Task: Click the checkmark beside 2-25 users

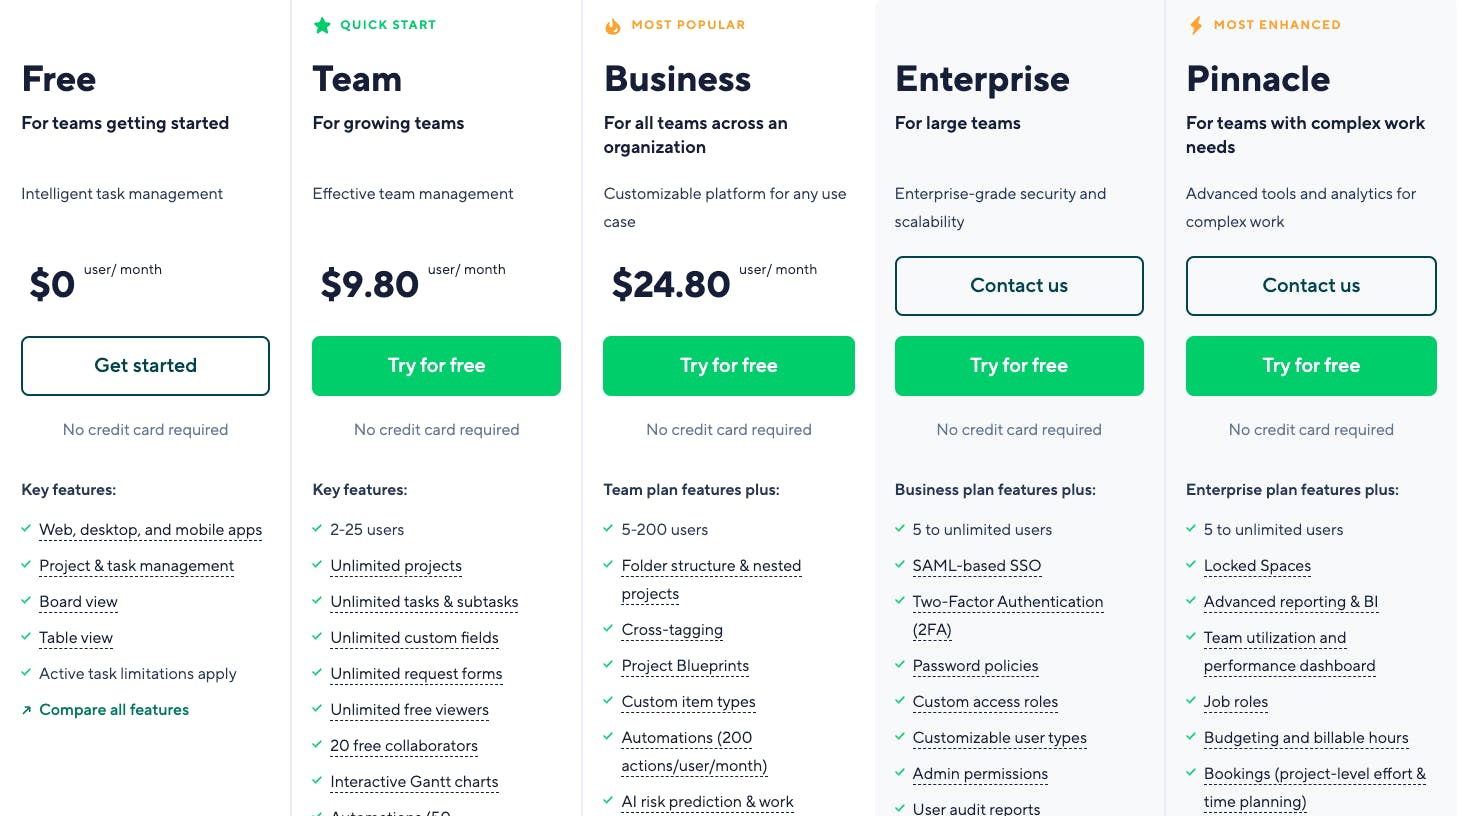Action: (x=316, y=529)
